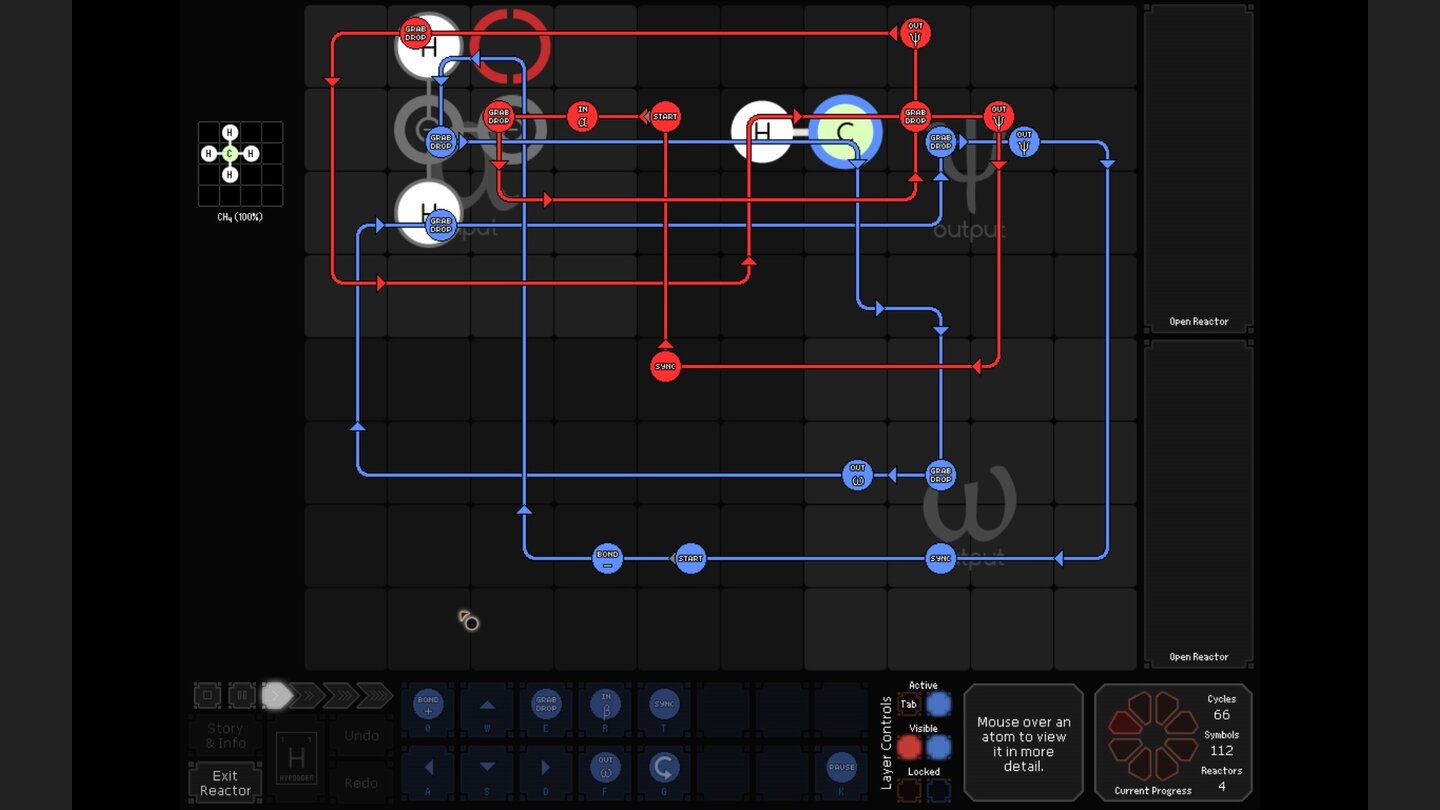Click the hydrogen atom bonded to carbon
Image resolution: width=1440 pixels, height=810 pixels.
(762, 132)
